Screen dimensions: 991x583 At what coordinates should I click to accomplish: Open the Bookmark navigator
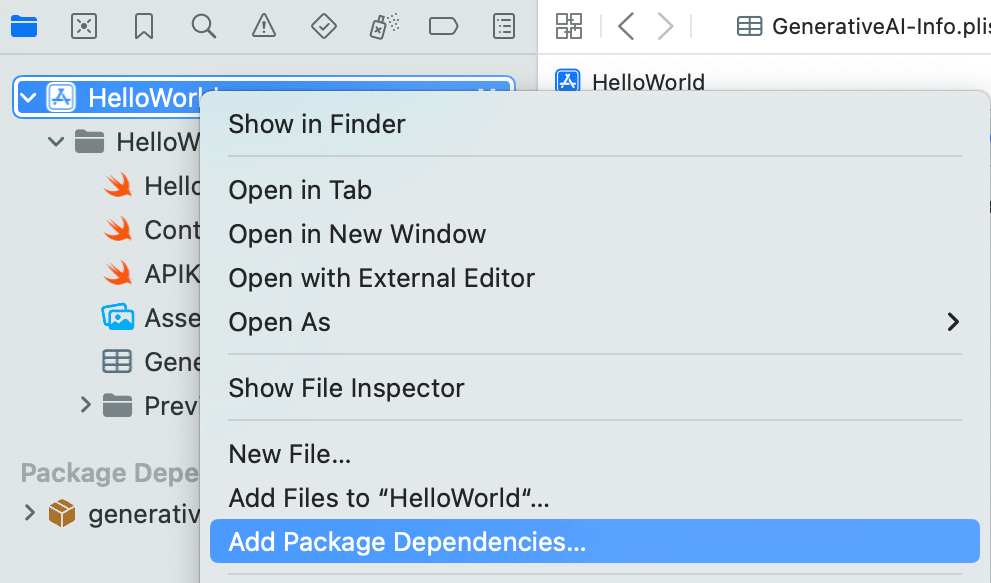tap(144, 27)
